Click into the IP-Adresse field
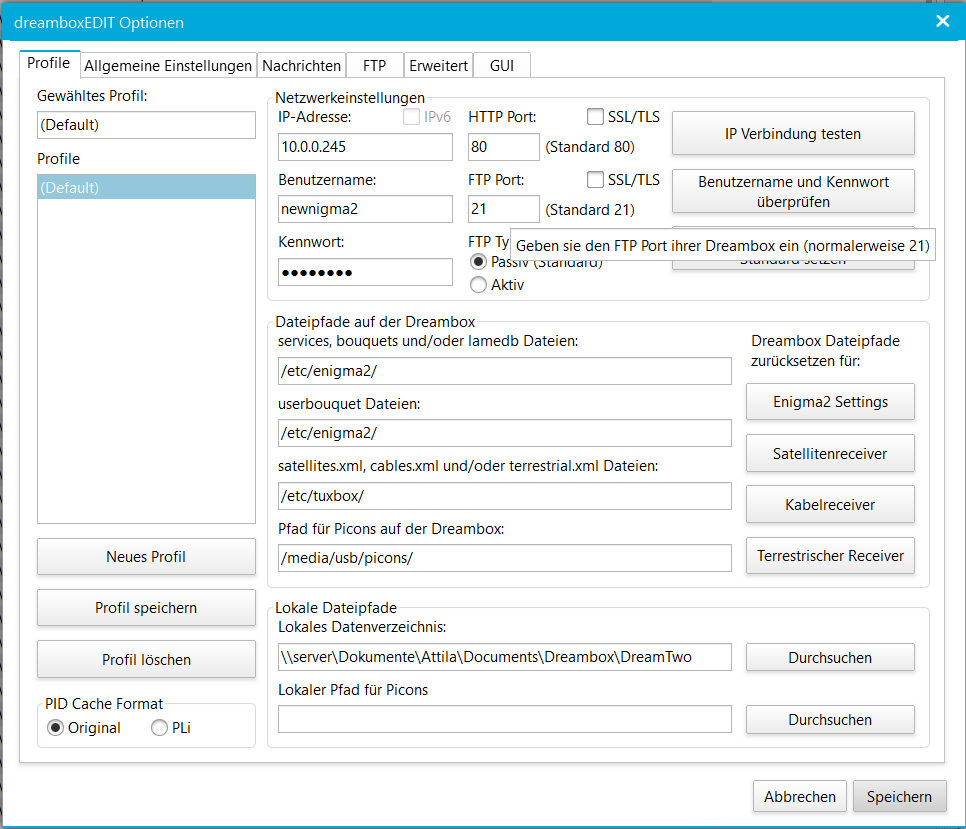The image size is (966, 829). pos(365,147)
